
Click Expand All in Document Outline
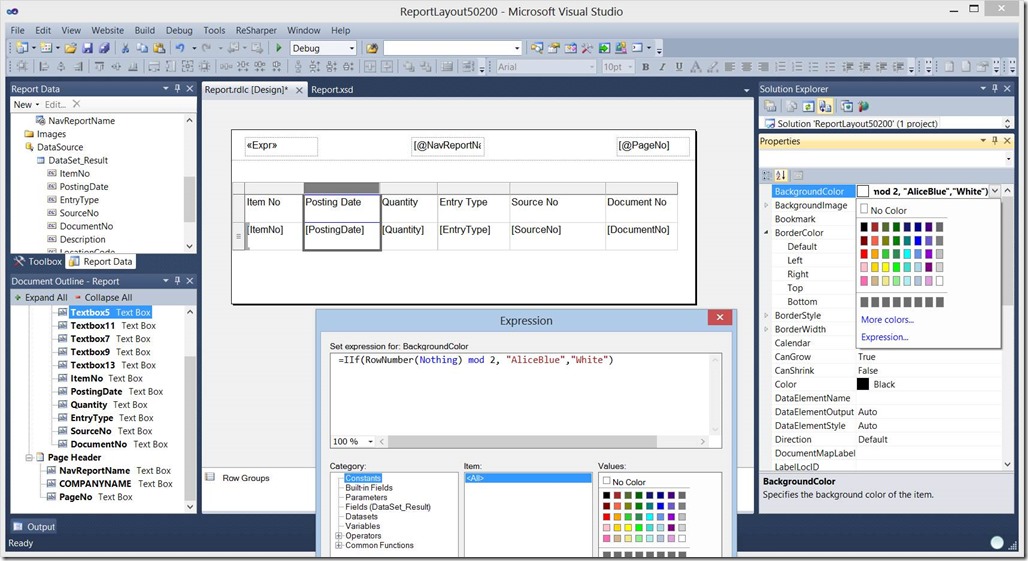point(41,298)
